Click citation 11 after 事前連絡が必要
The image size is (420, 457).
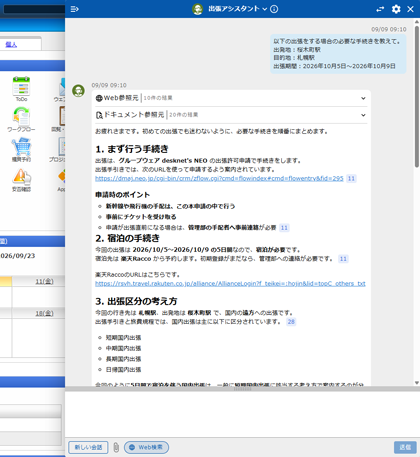click(x=284, y=228)
